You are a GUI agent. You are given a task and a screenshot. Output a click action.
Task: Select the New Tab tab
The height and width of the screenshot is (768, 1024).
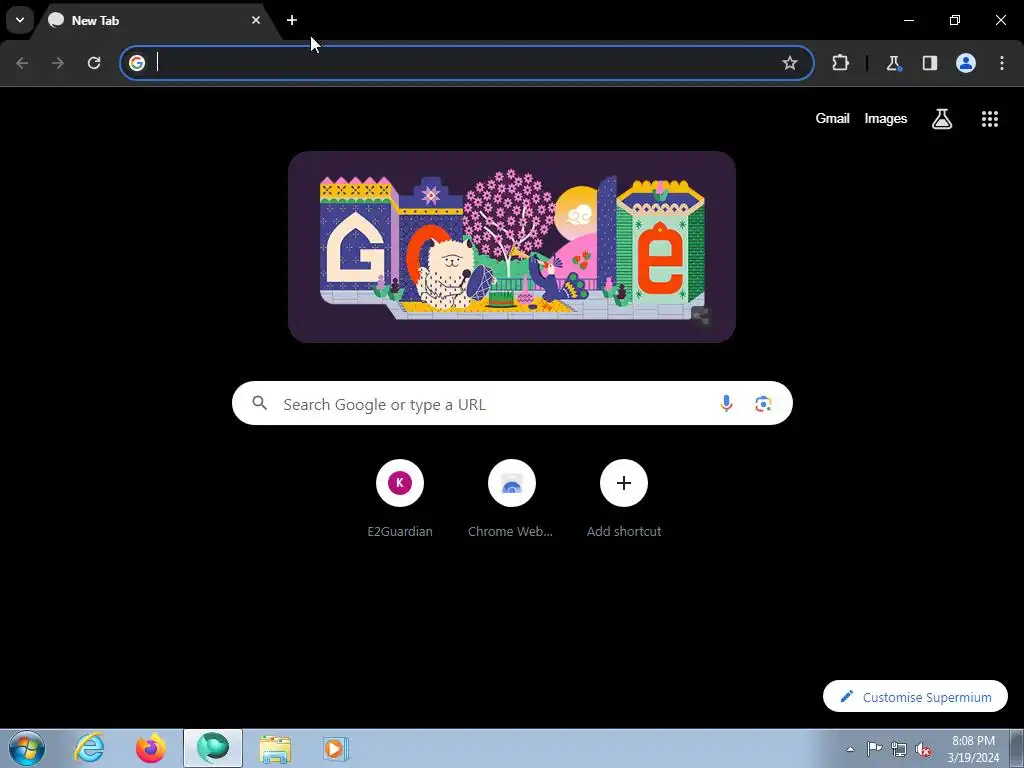click(x=153, y=21)
